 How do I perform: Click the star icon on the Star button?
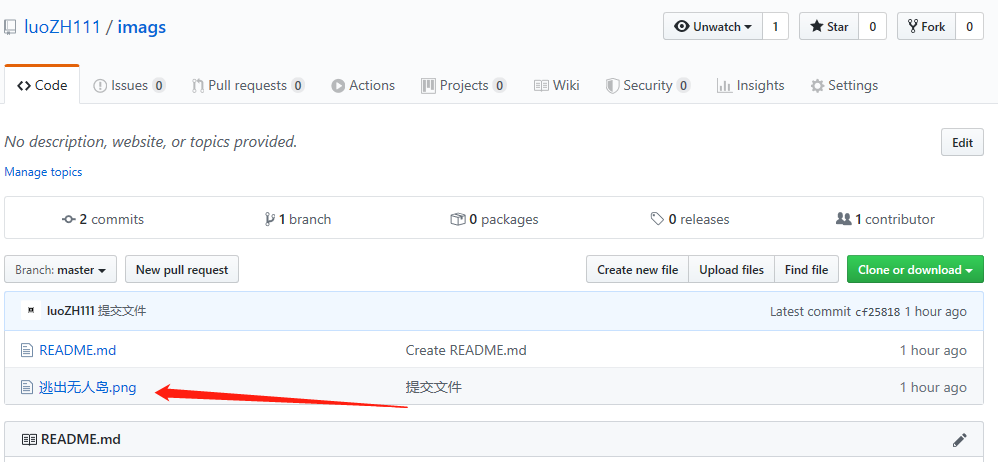[817, 27]
